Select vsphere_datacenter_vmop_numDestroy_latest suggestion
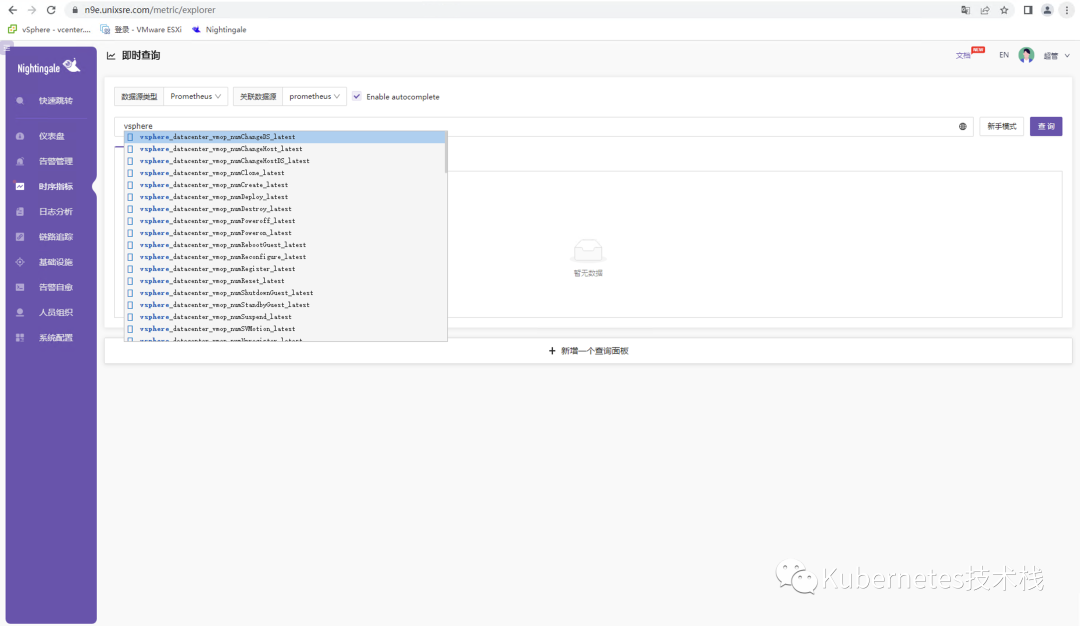This screenshot has width=1080, height=626. (x=284, y=209)
